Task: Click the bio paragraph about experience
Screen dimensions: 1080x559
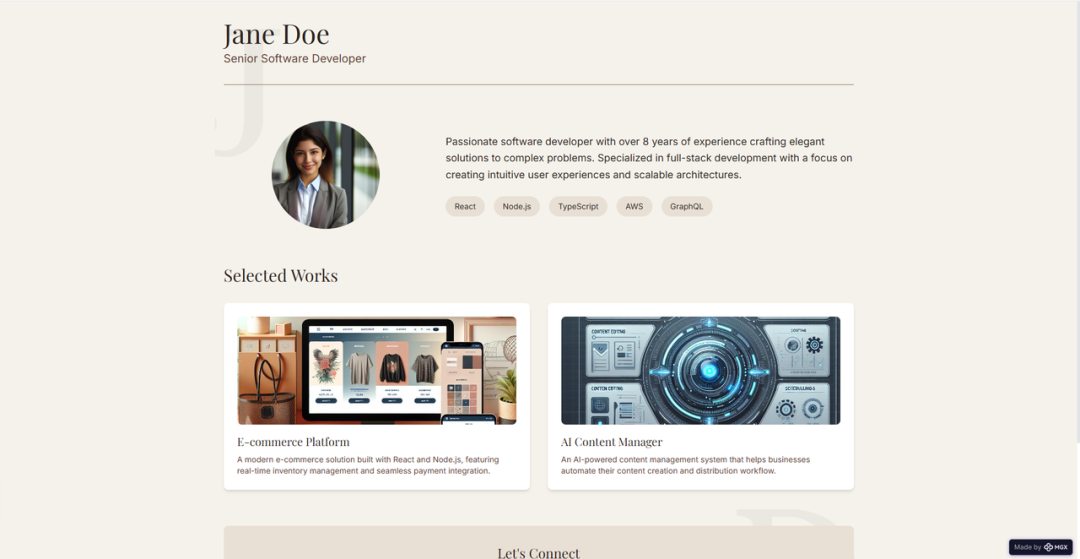Action: point(649,158)
